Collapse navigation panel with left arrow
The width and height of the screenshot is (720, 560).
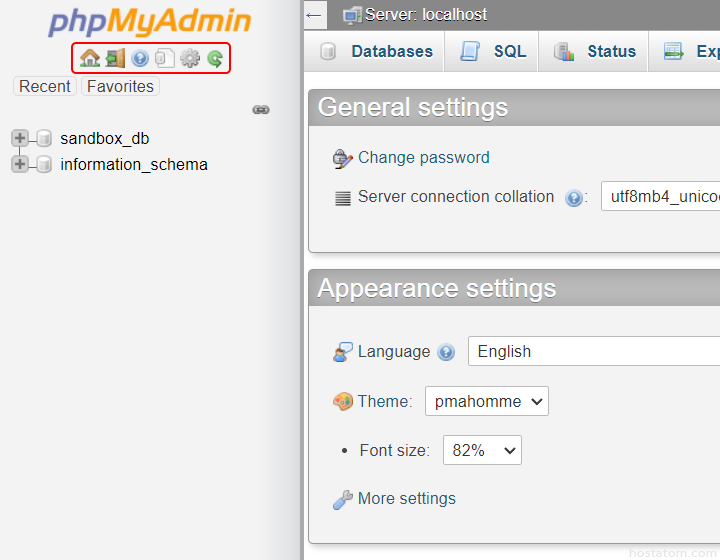coord(314,15)
